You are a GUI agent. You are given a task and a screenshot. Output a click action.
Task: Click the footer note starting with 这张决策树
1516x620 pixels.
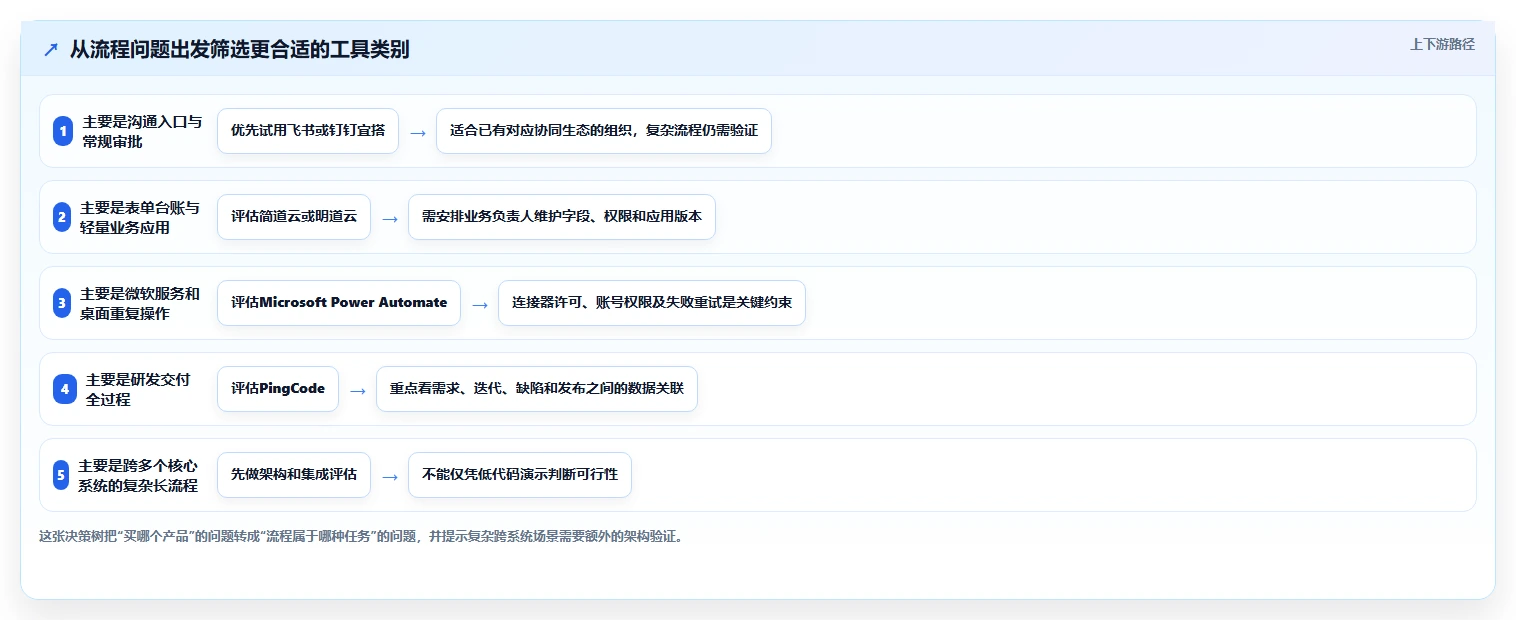pyautogui.click(x=363, y=536)
